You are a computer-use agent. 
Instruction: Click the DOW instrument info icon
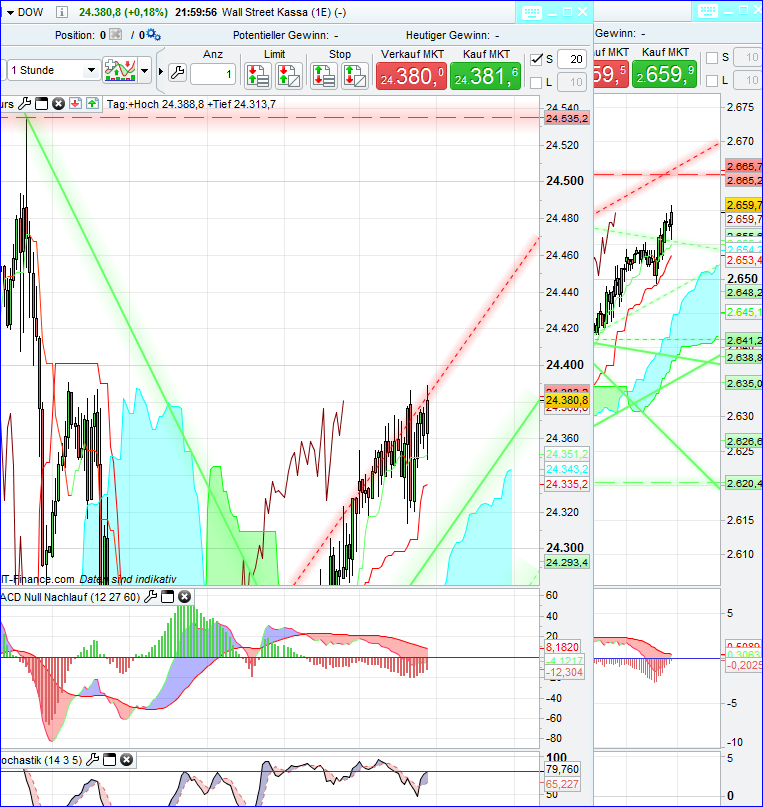[x=62, y=12]
